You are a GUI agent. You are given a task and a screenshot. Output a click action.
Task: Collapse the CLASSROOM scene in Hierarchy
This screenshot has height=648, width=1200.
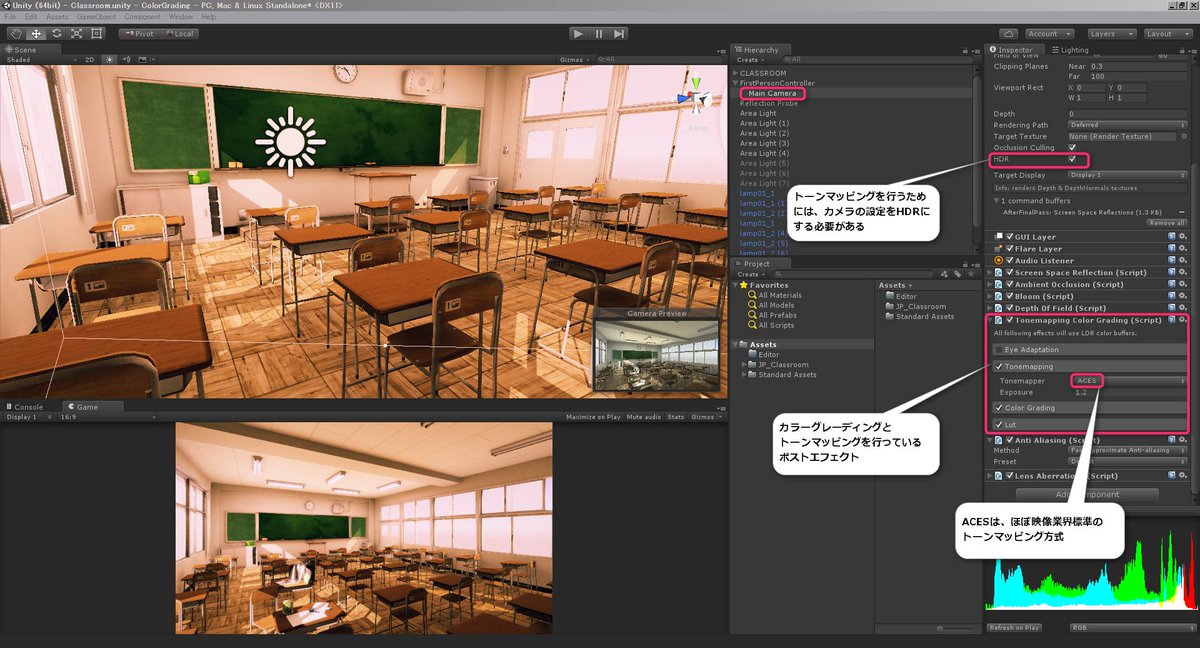click(x=736, y=73)
